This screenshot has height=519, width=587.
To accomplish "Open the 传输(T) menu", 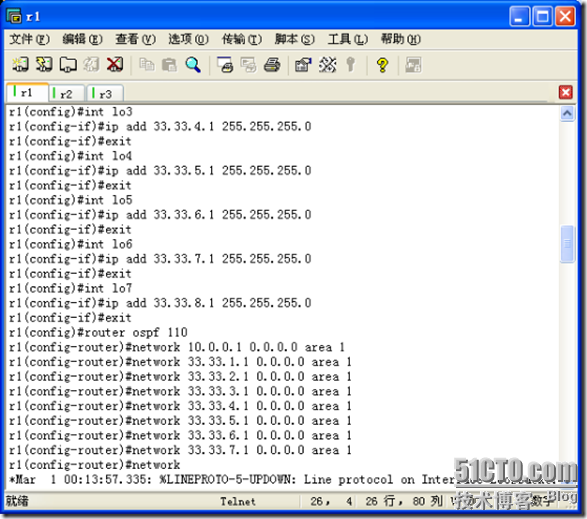I will (241, 39).
